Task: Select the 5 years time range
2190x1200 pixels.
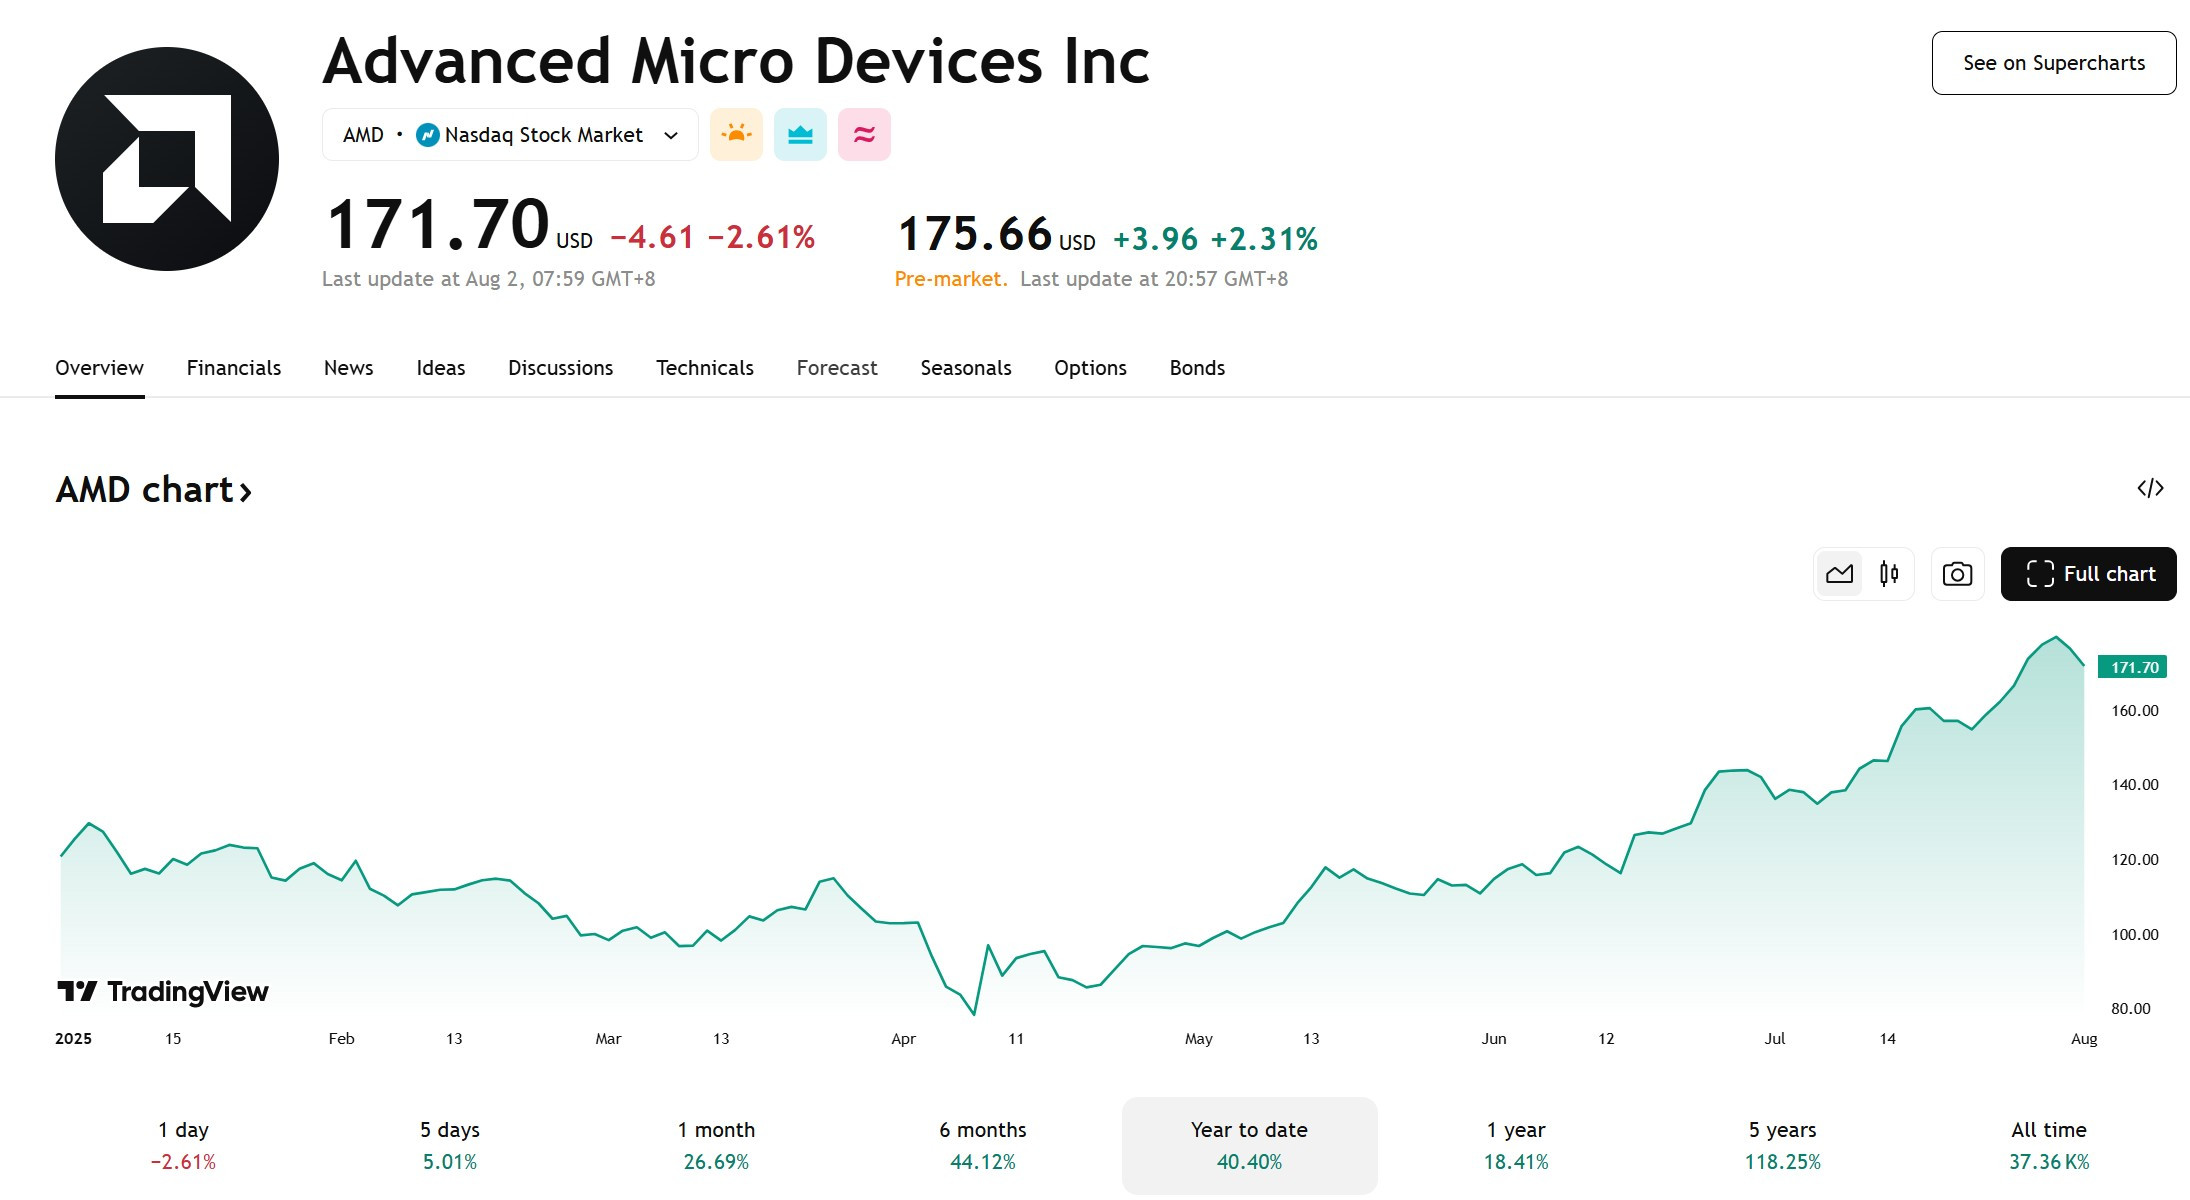Action: (x=1782, y=1145)
